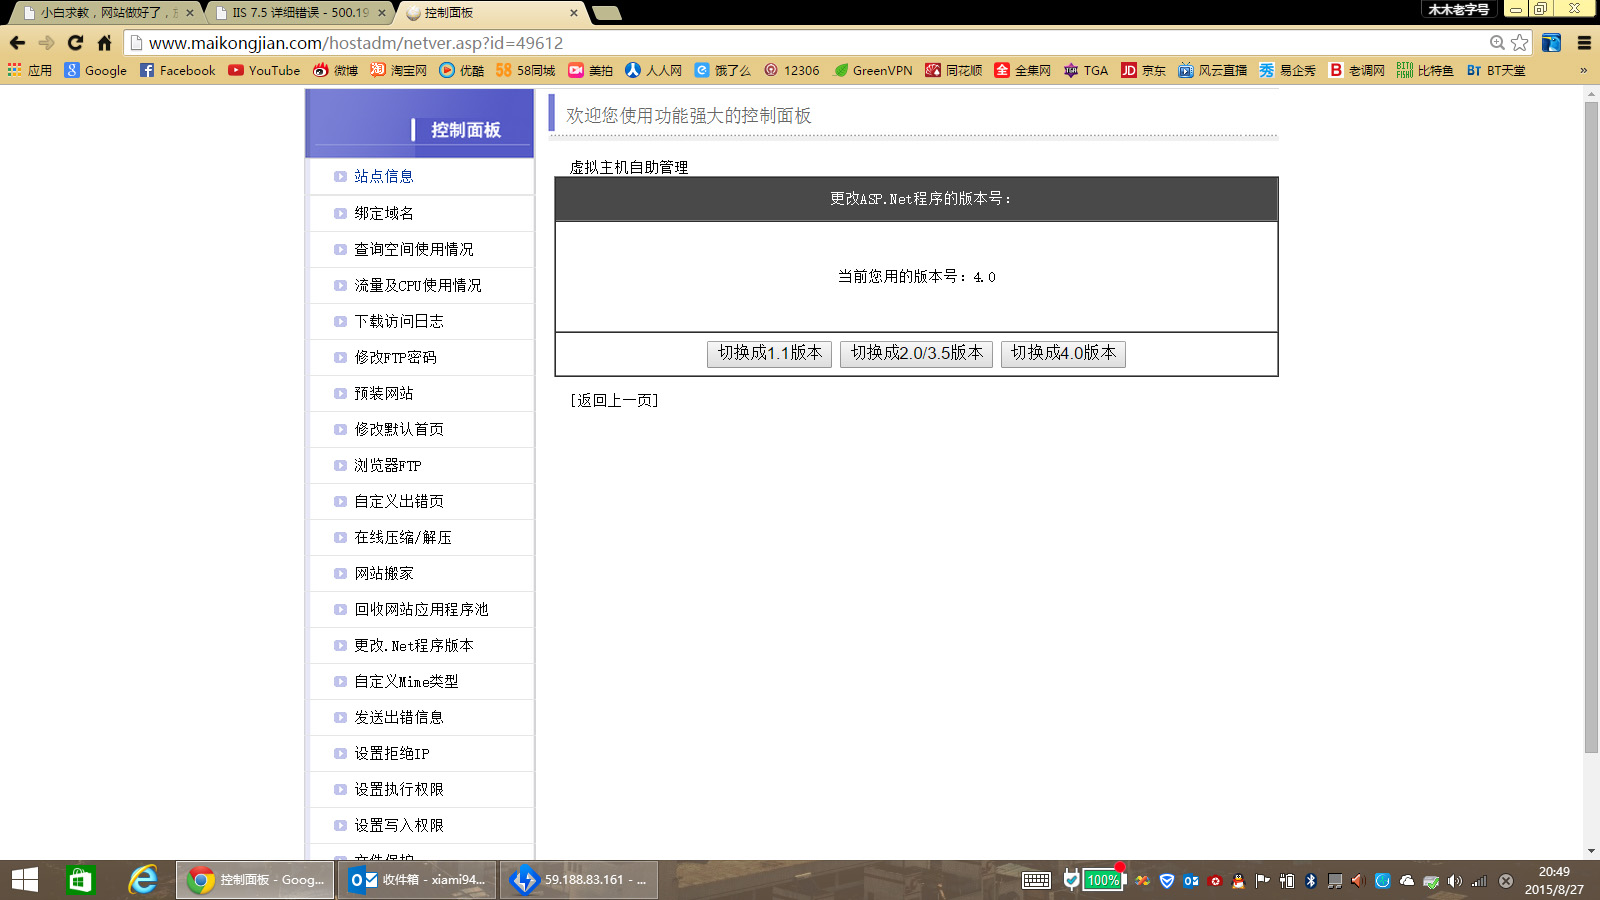Bookmark page with the star icon
This screenshot has width=1600, height=900.
coord(1520,43)
